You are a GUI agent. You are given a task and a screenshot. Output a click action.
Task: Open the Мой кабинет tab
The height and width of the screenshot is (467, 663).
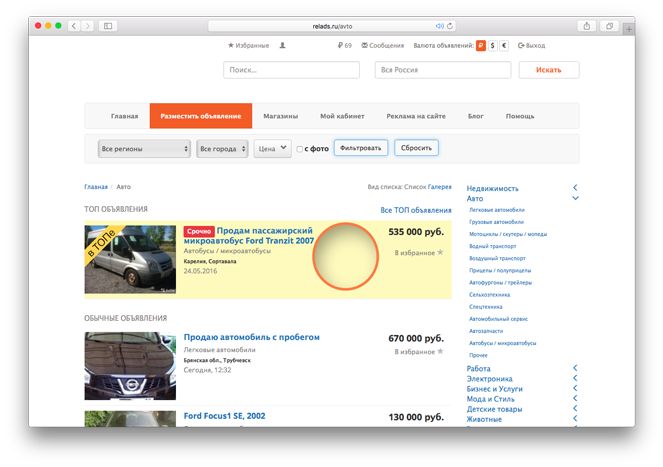coord(342,116)
